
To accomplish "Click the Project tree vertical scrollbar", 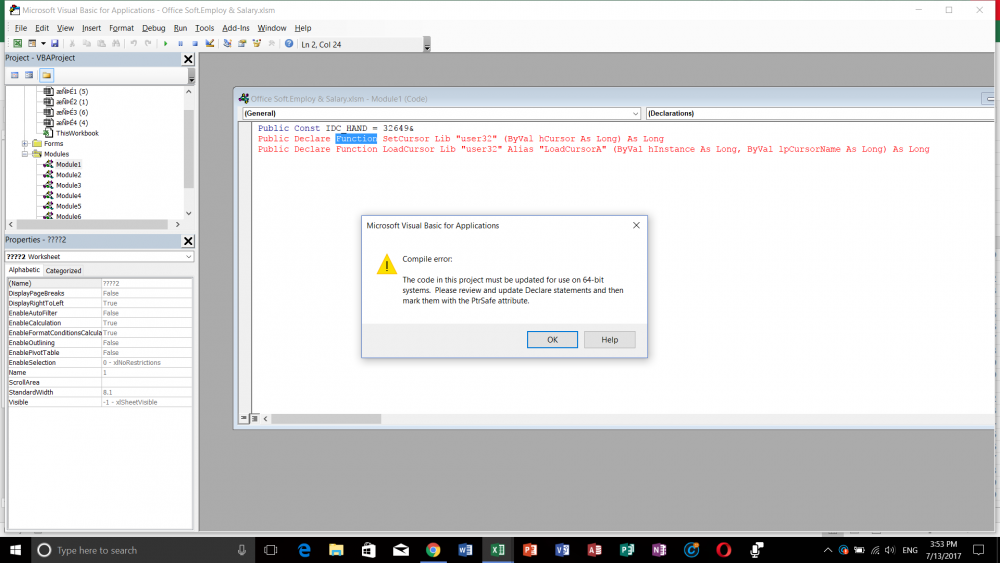I will (189, 150).
